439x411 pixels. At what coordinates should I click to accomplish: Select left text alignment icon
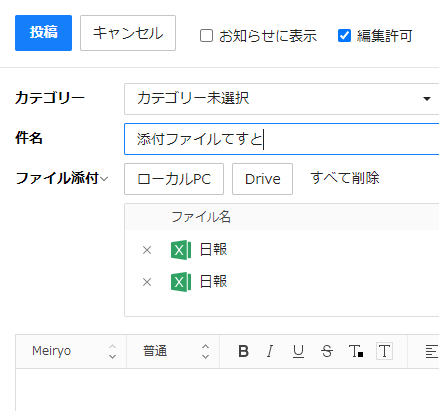432,352
